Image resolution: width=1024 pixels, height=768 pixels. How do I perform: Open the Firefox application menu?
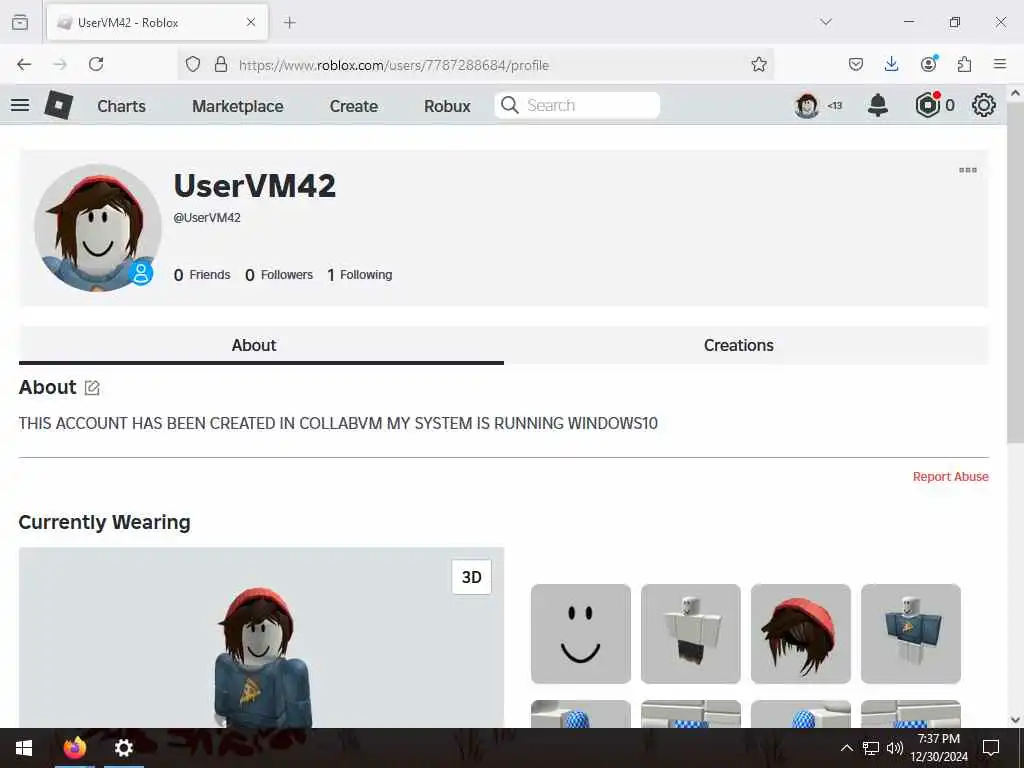tap(1000, 64)
